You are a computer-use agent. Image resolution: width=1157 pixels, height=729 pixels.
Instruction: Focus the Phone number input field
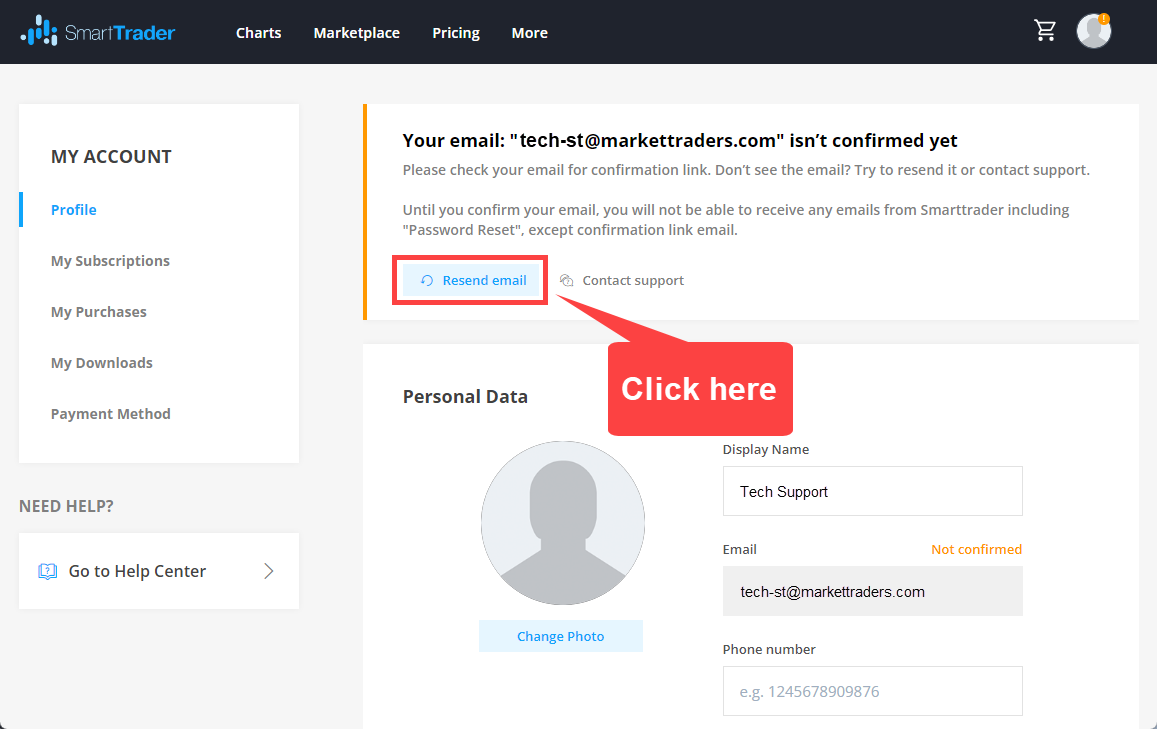coord(872,691)
